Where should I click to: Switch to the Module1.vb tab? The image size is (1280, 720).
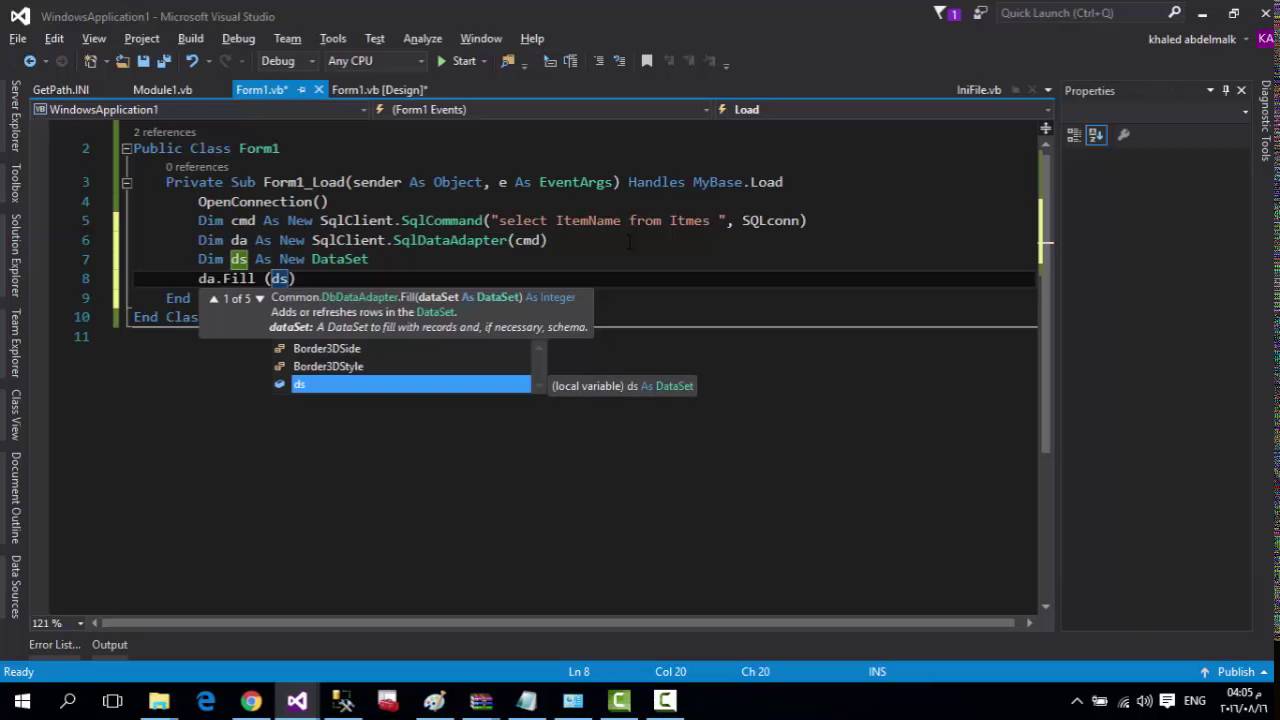coord(162,90)
